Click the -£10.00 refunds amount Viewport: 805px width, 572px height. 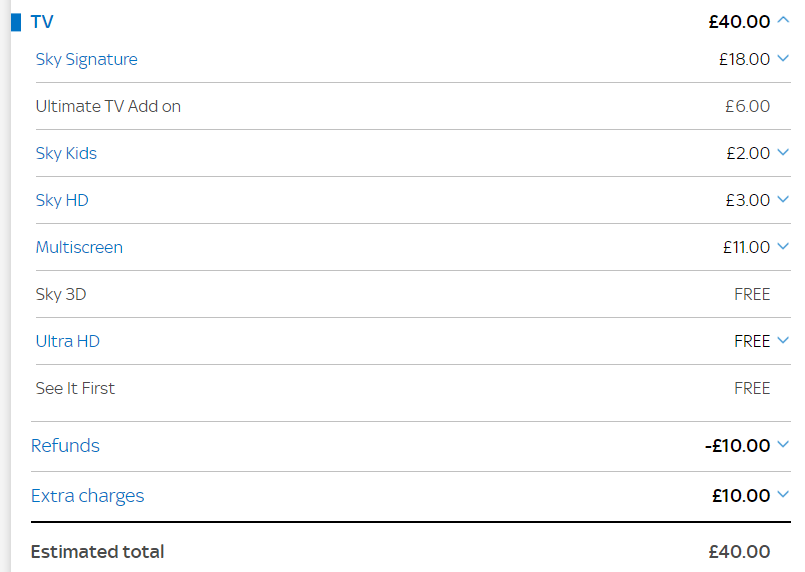click(737, 446)
